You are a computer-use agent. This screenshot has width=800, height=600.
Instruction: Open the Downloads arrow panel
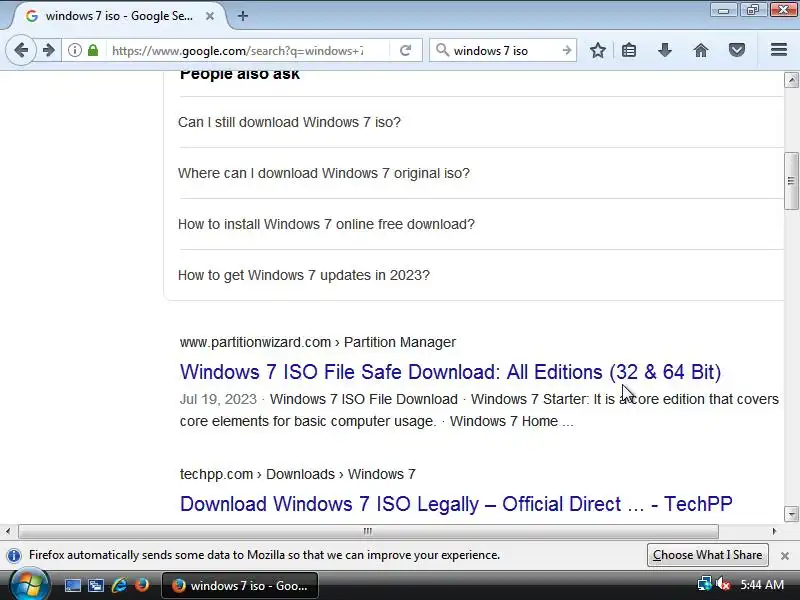coord(665,50)
